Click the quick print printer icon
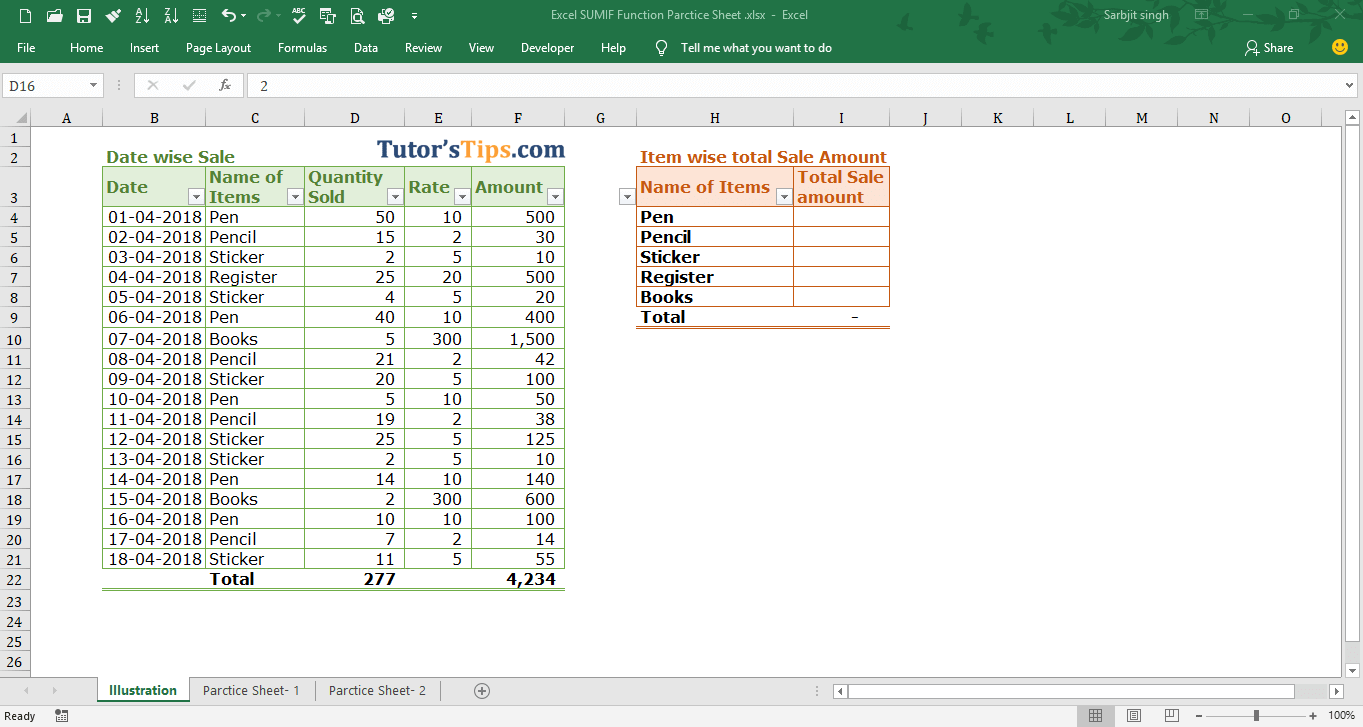The width and height of the screenshot is (1363, 727). point(386,16)
